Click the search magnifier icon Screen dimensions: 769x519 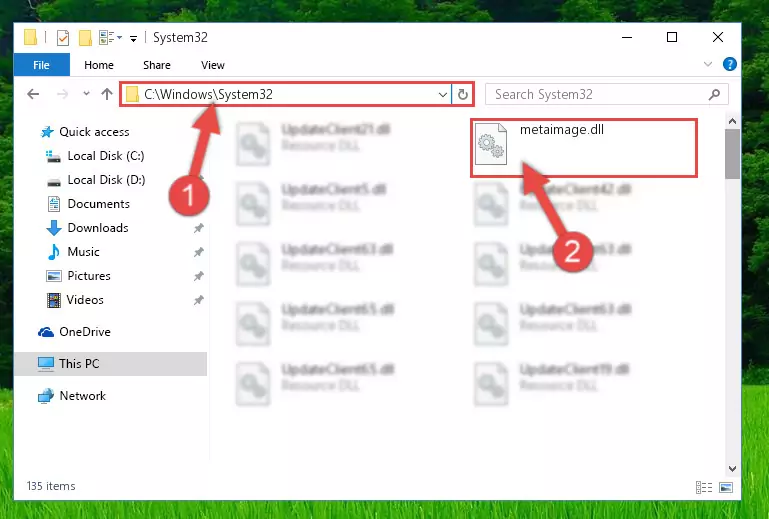click(x=715, y=94)
